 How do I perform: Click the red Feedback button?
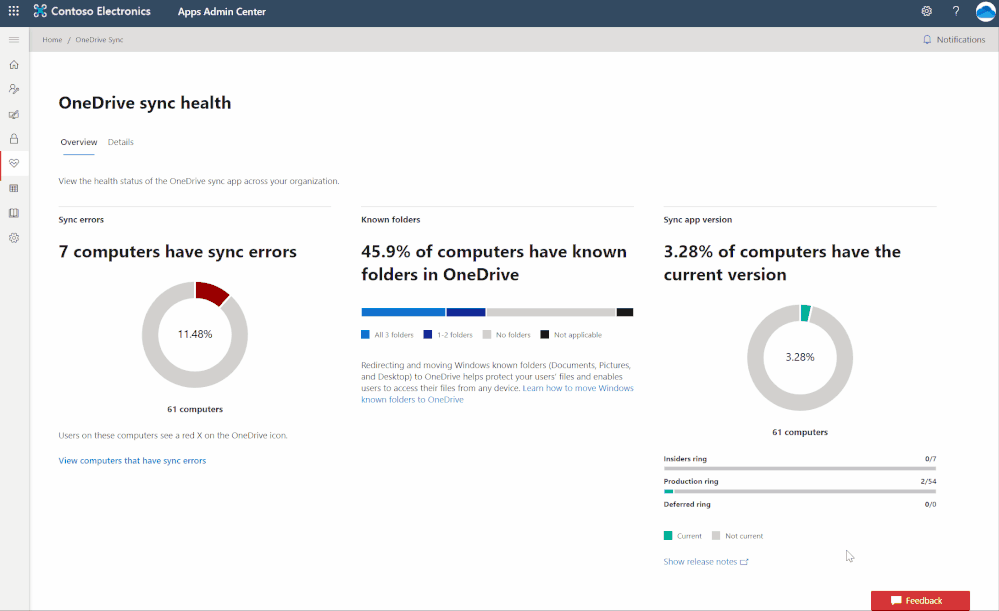(x=921, y=601)
